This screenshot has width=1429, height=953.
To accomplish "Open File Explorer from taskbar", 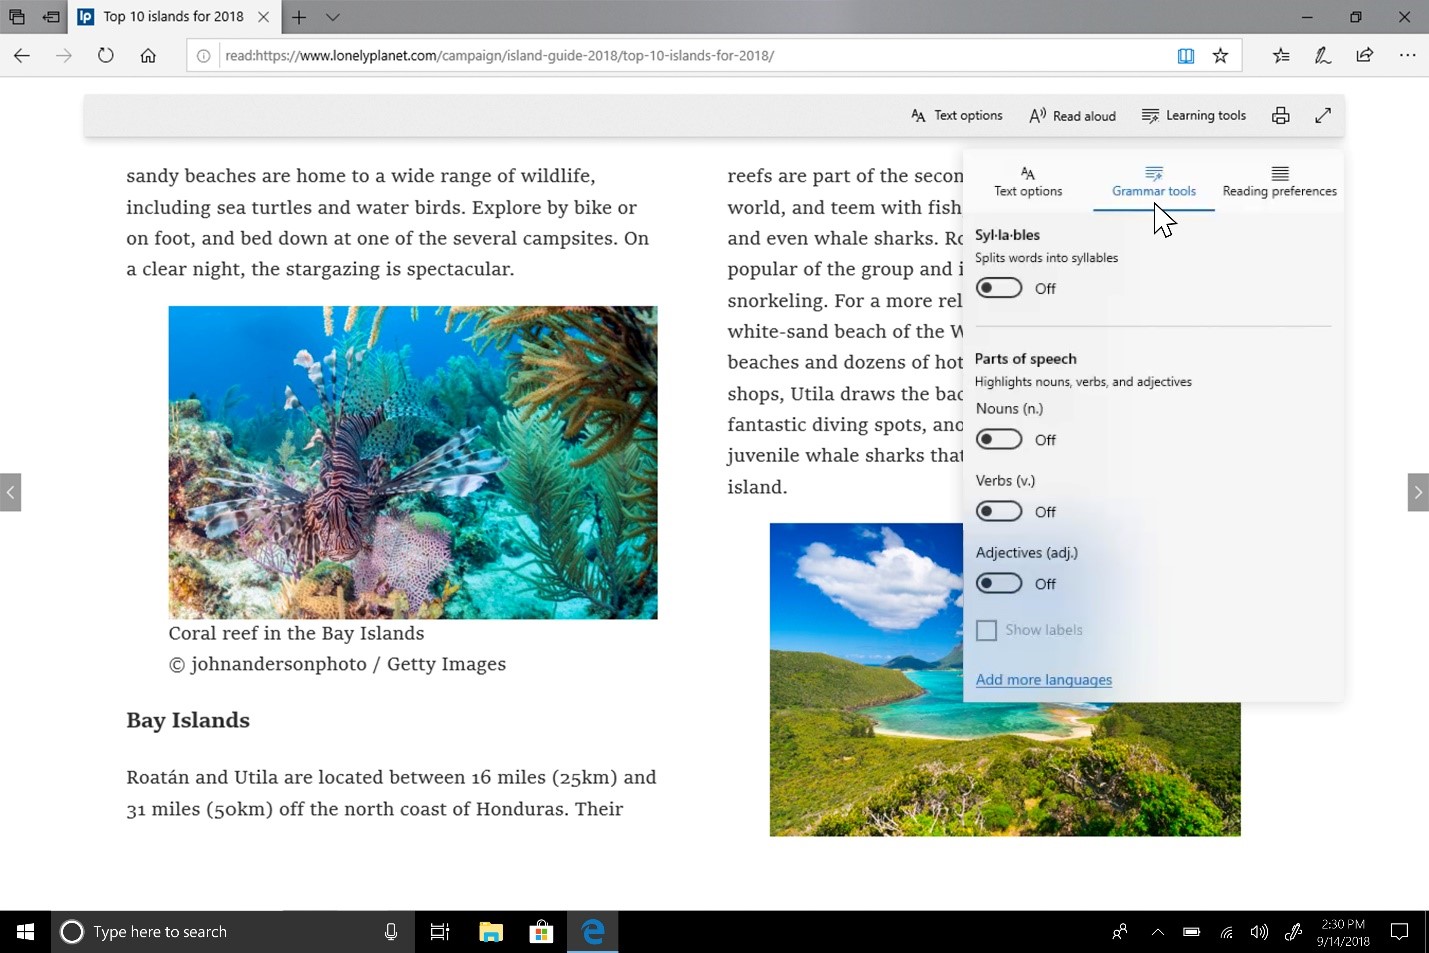I will [x=491, y=932].
